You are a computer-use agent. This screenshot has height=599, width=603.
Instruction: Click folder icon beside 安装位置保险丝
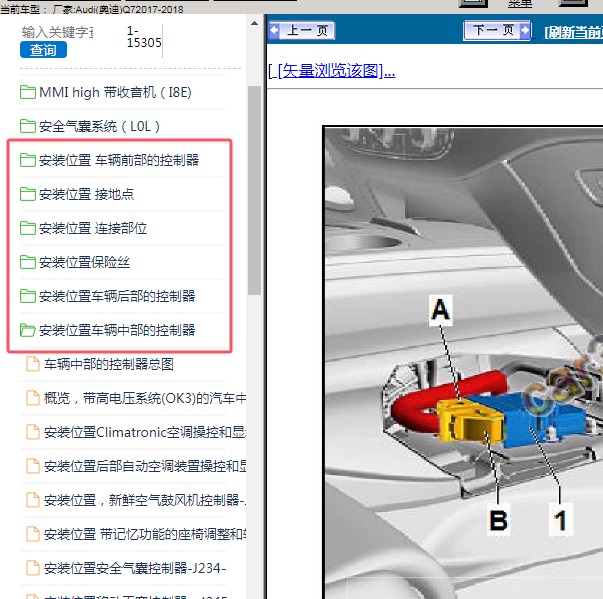[28, 262]
